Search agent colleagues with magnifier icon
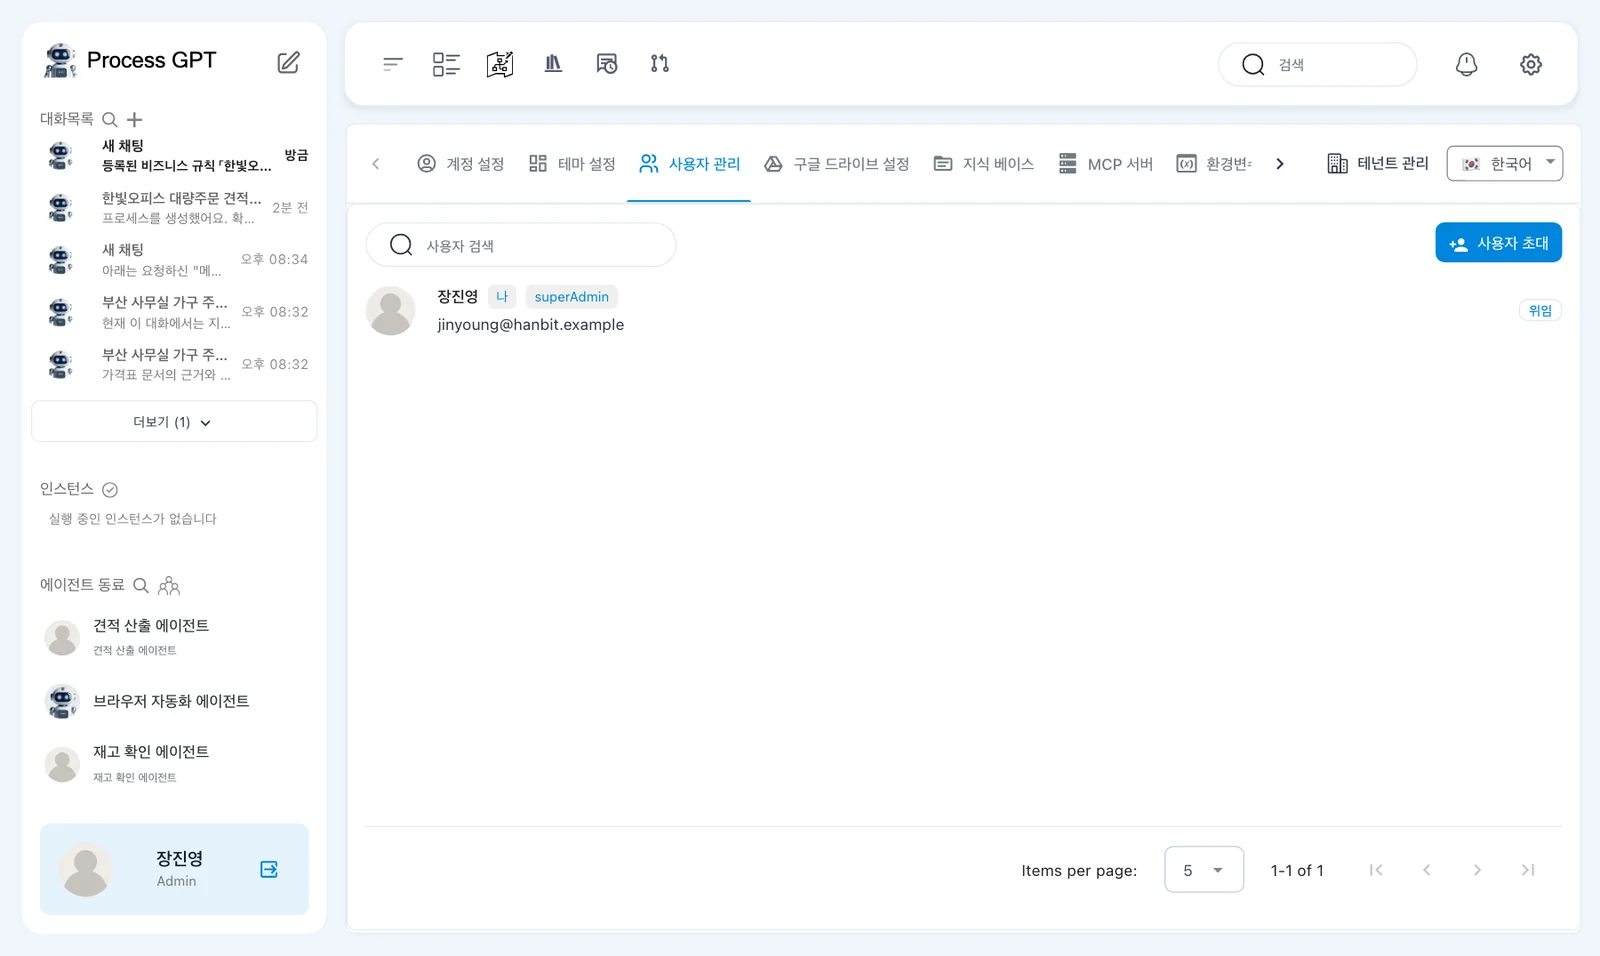Screen dimensions: 1600x956 pos(141,585)
